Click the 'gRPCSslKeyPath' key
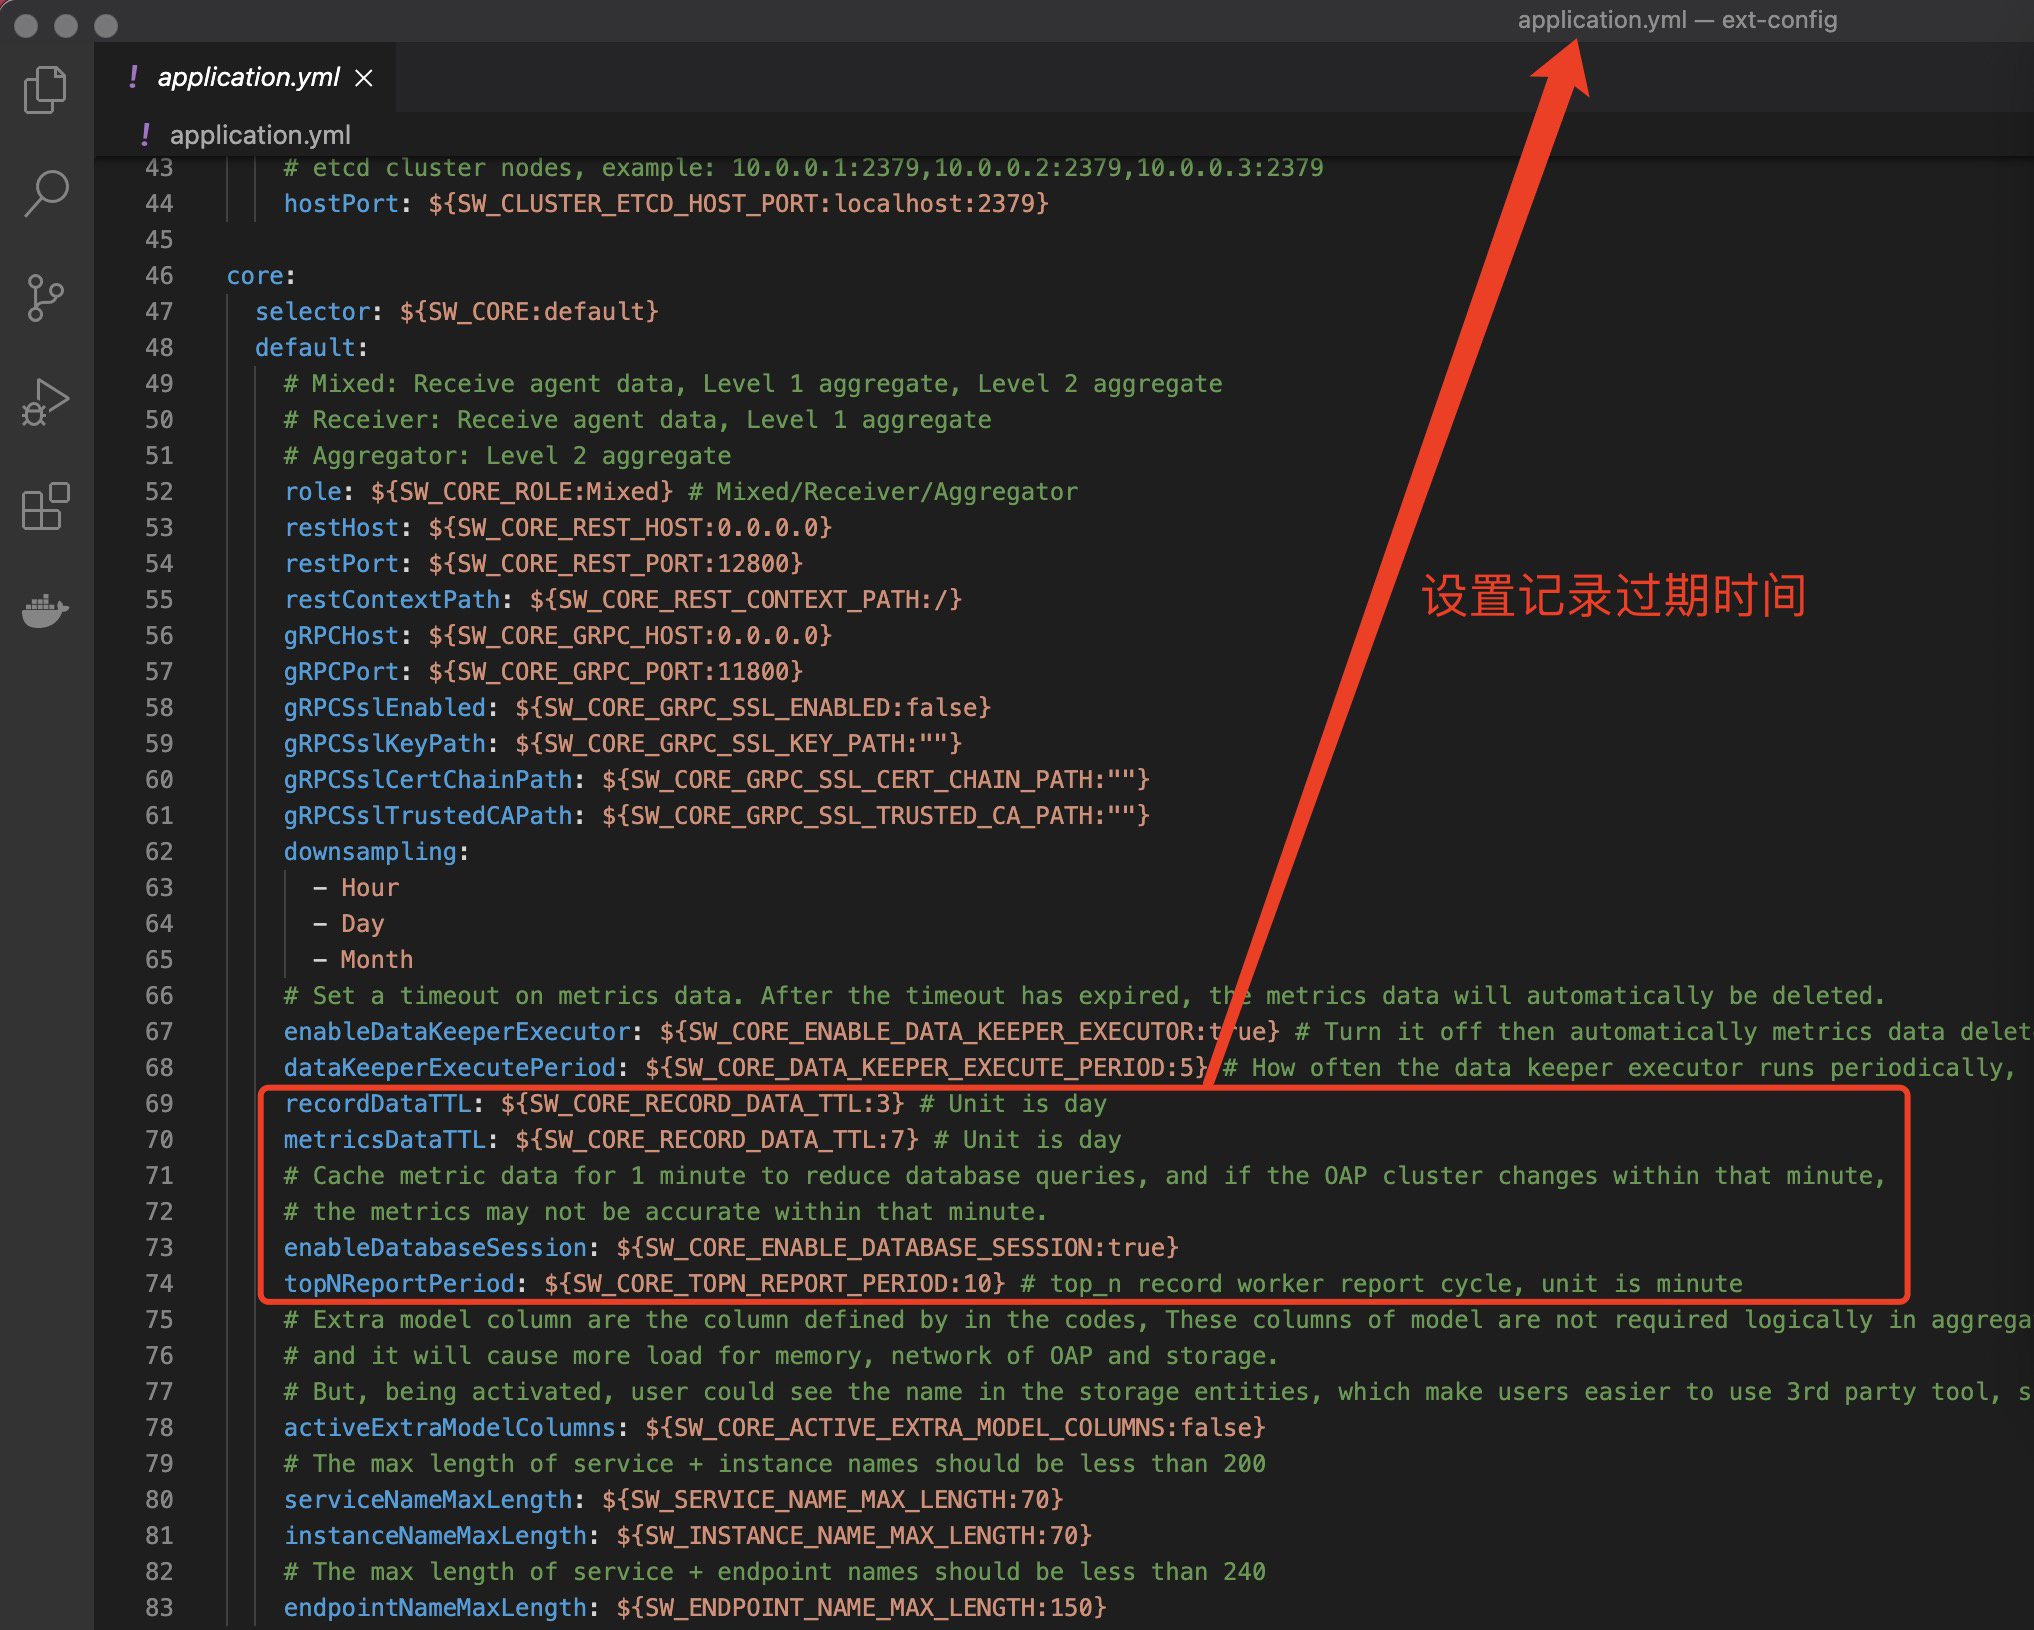 coord(385,743)
